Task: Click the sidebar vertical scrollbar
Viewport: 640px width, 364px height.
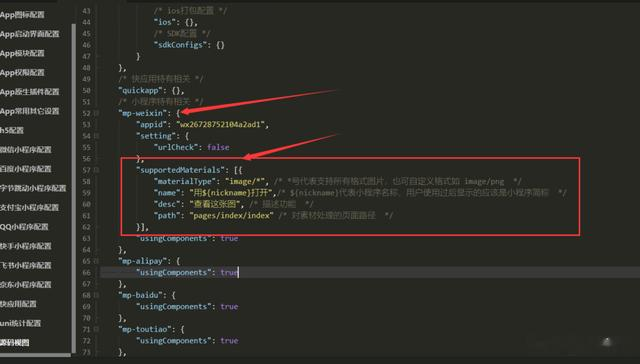Action: (73, 188)
